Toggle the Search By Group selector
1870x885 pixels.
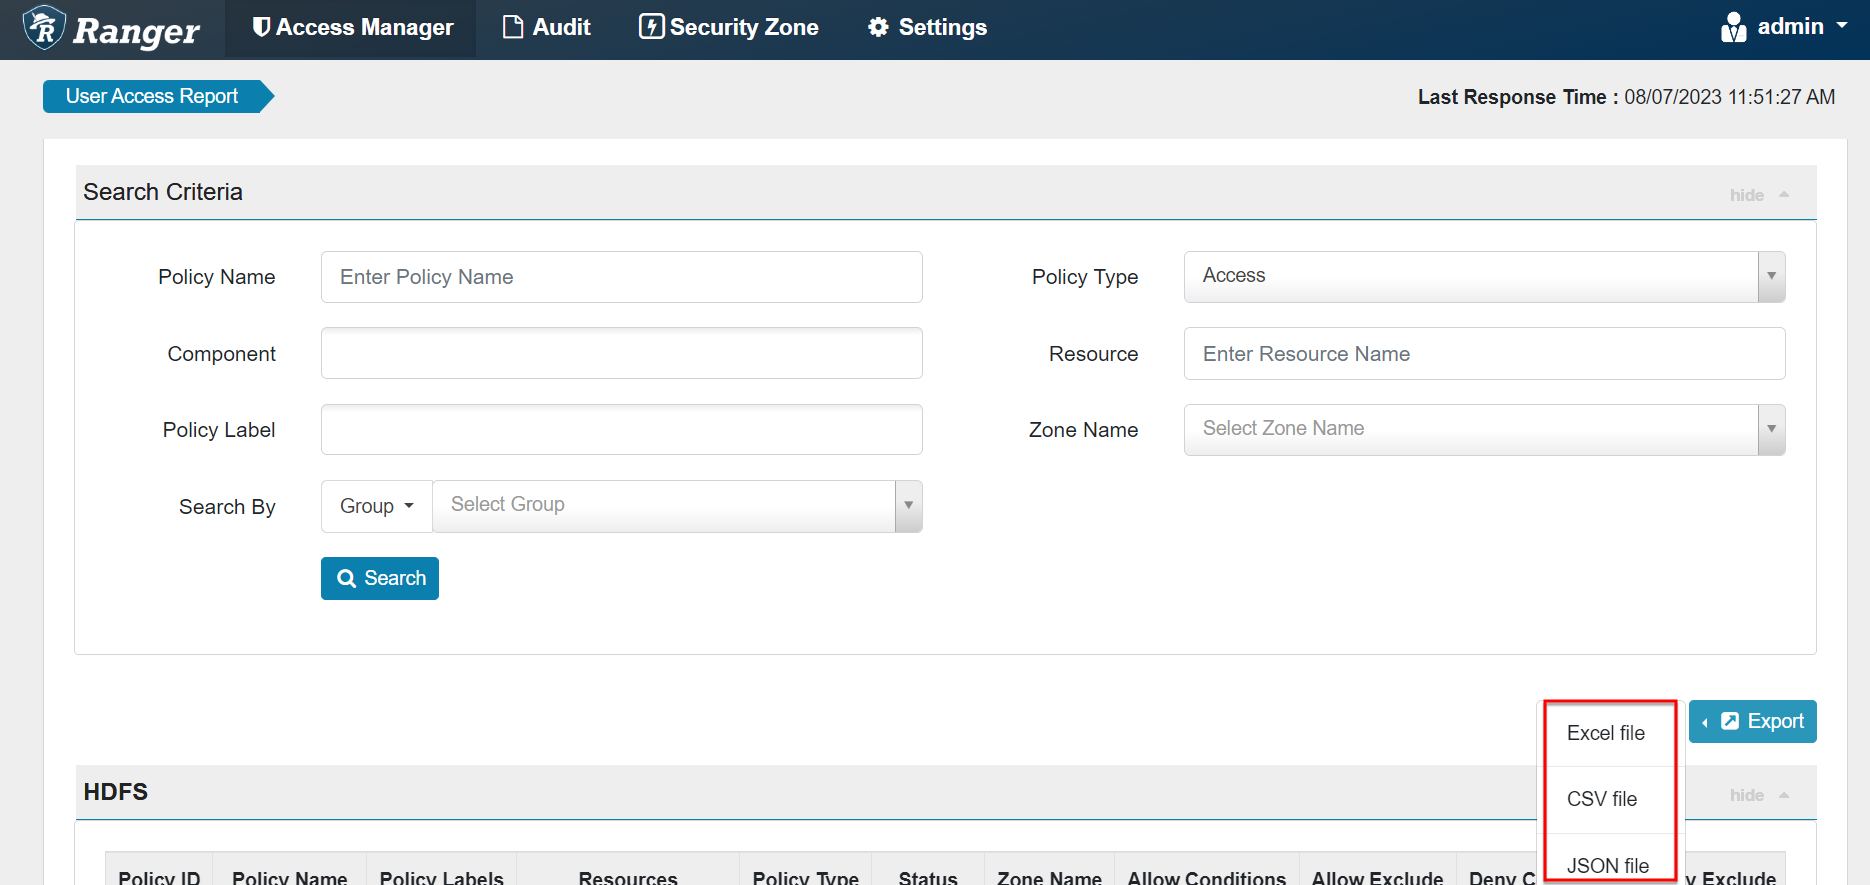[x=376, y=506]
